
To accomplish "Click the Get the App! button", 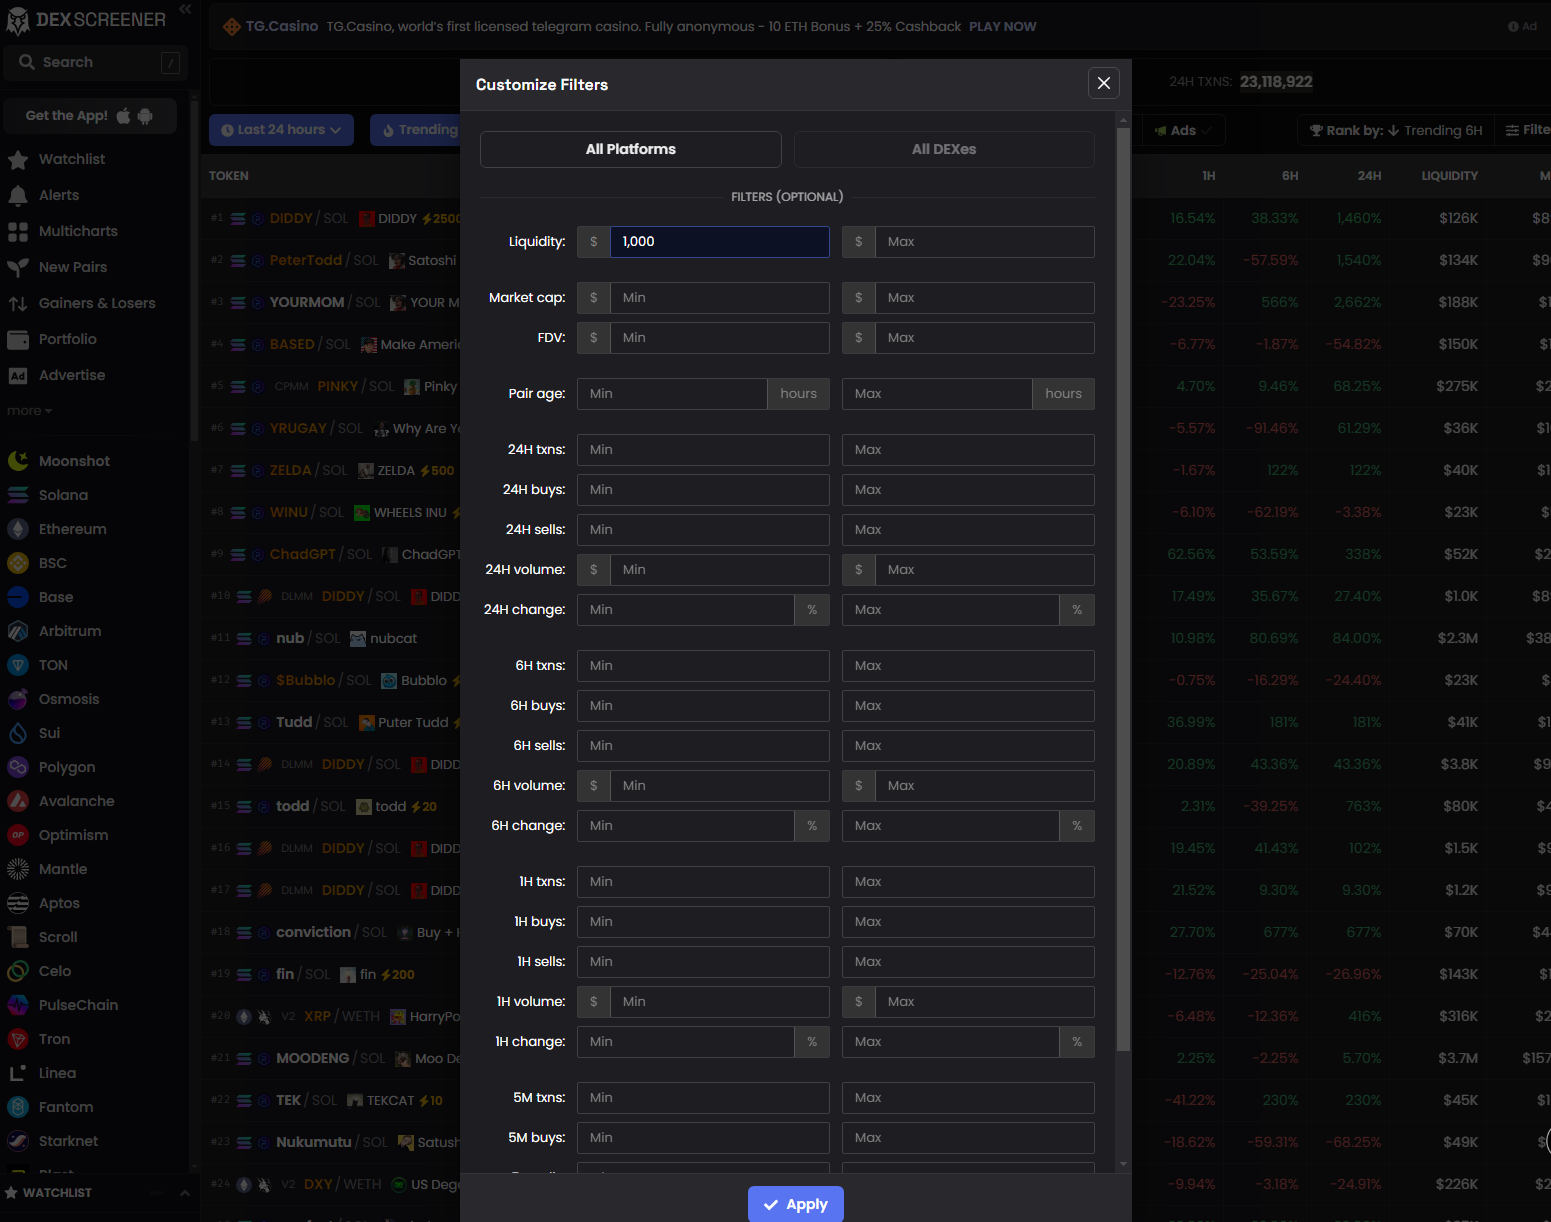I will [x=90, y=116].
